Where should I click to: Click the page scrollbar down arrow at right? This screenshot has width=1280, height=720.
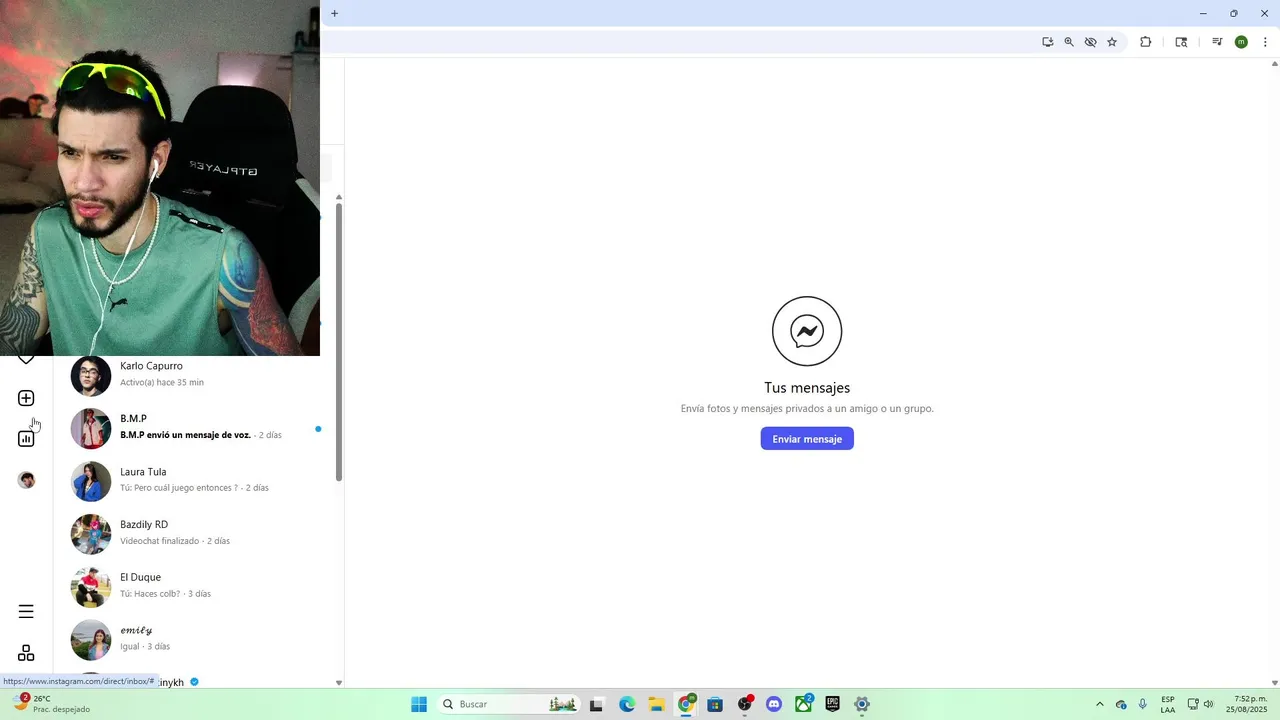point(1274,683)
